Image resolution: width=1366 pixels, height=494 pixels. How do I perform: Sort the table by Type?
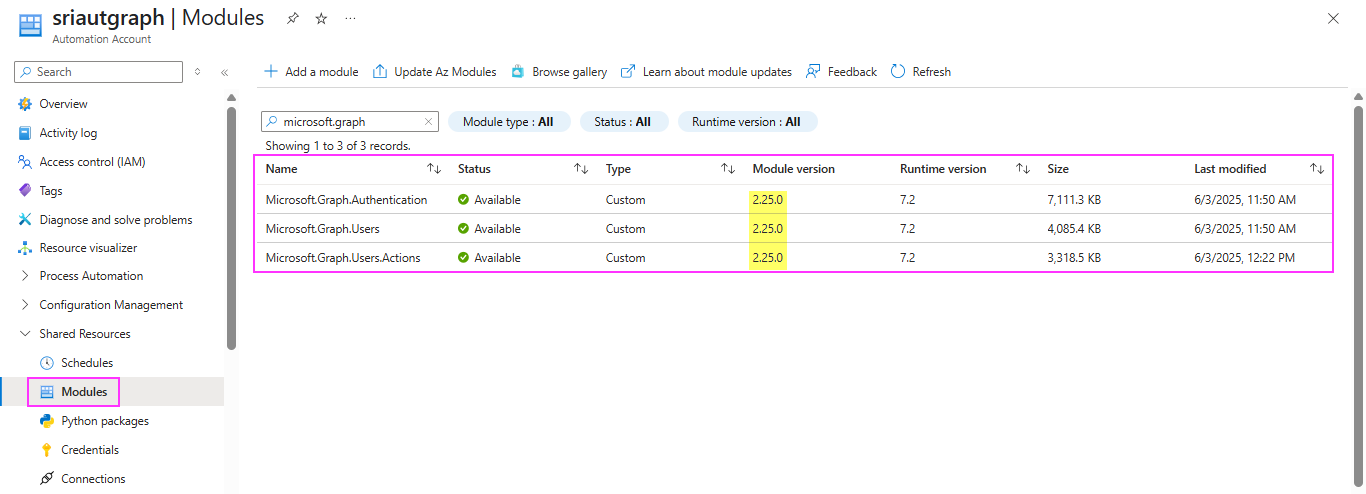pos(728,169)
